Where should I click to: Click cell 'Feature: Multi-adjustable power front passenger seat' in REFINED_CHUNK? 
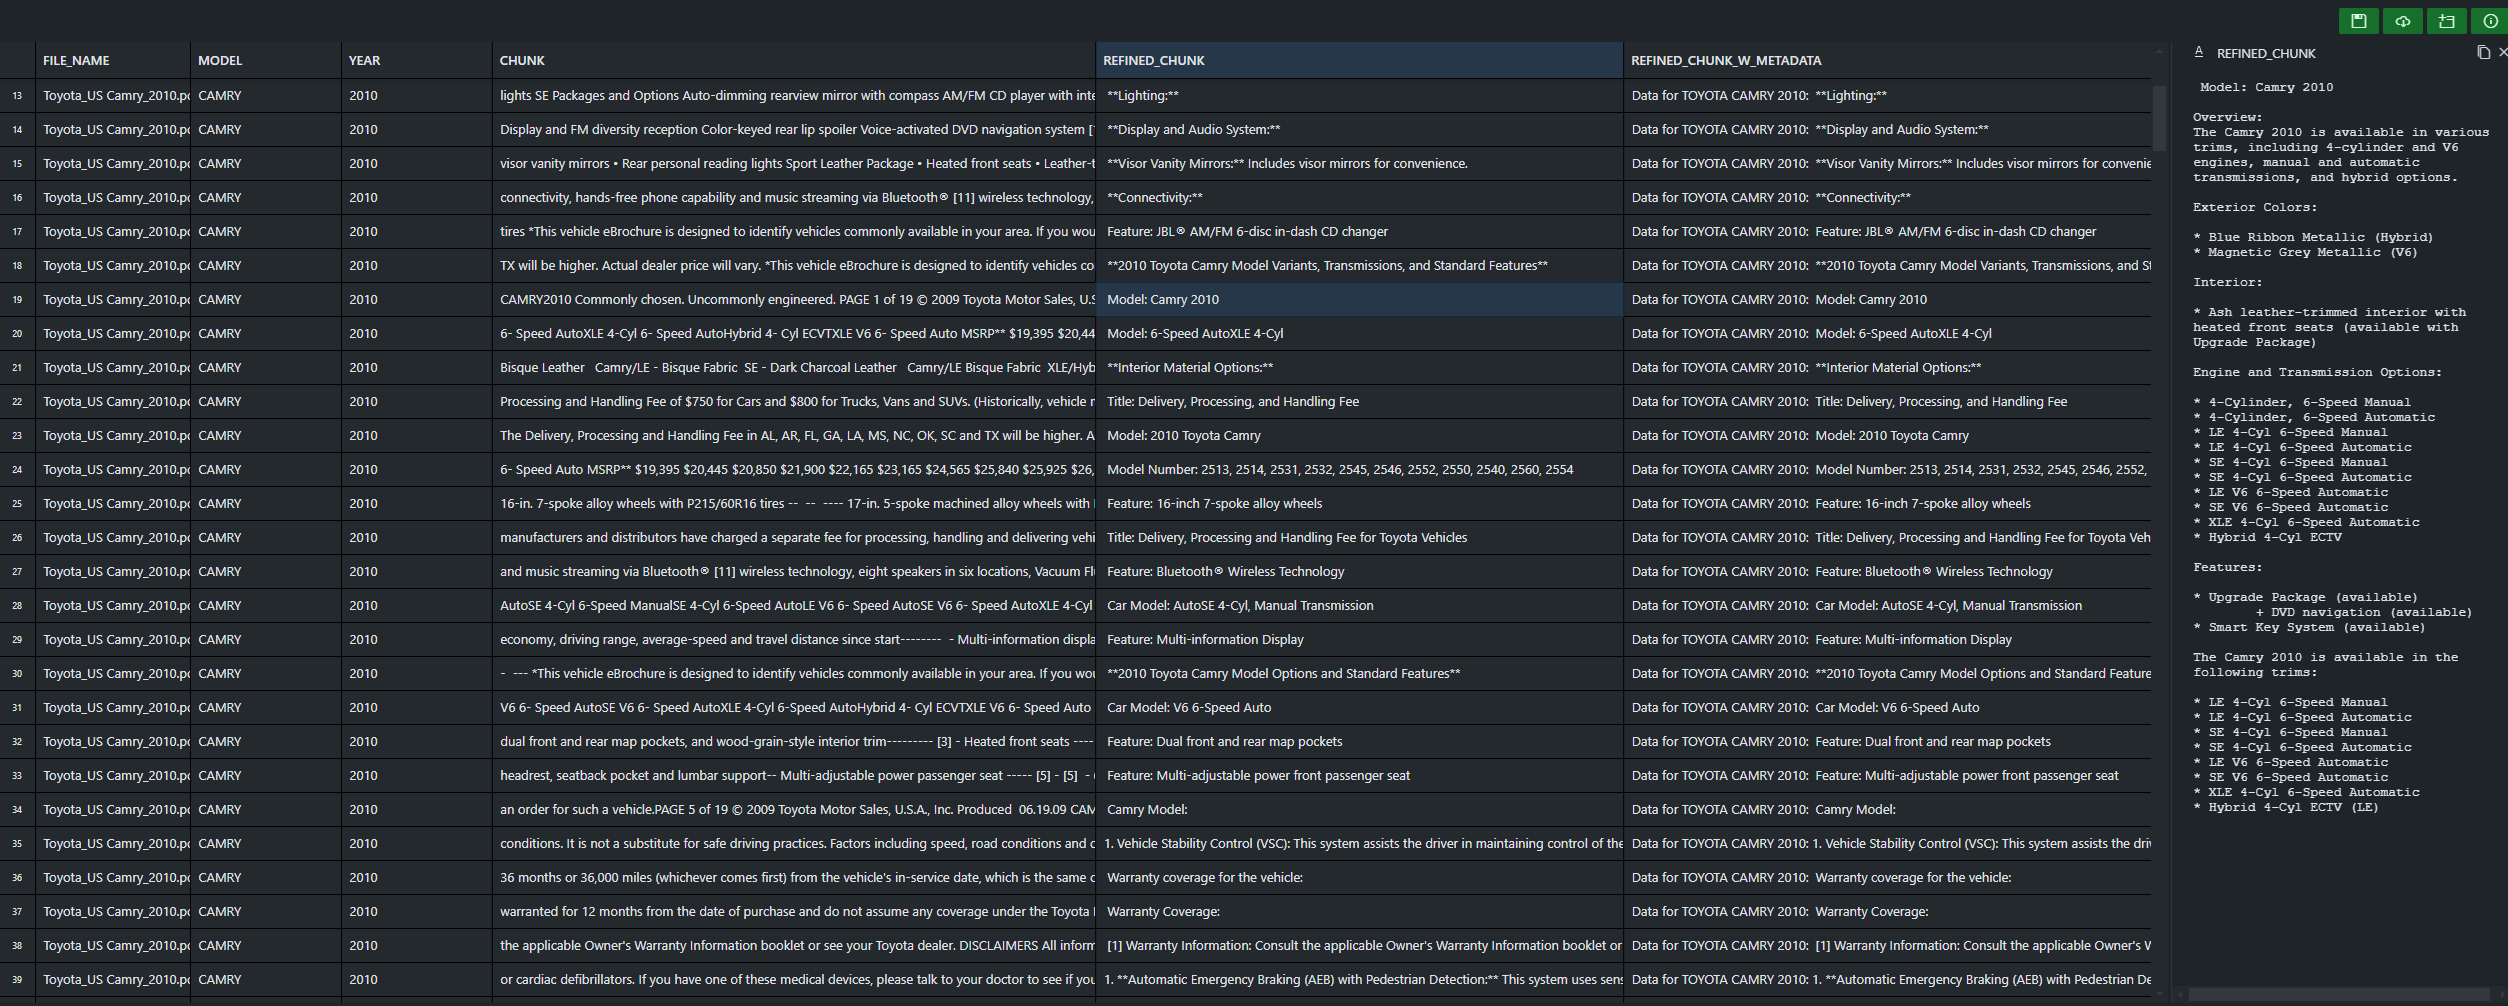(x=1359, y=776)
